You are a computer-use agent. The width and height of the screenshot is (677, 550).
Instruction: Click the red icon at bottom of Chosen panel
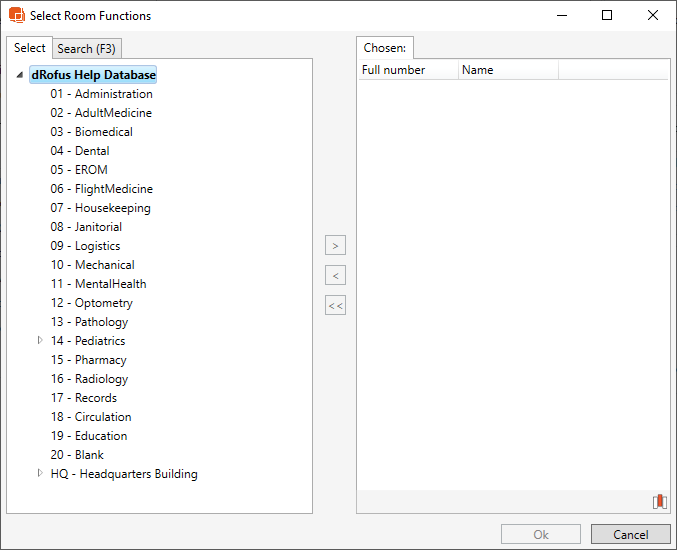[658, 502]
